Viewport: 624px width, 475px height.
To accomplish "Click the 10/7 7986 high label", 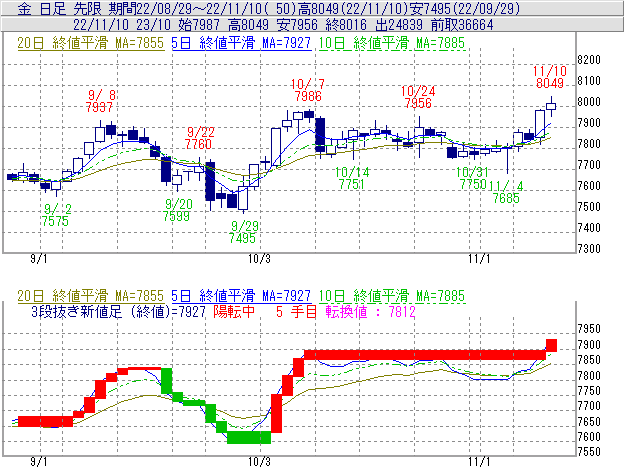I will click(x=308, y=90).
